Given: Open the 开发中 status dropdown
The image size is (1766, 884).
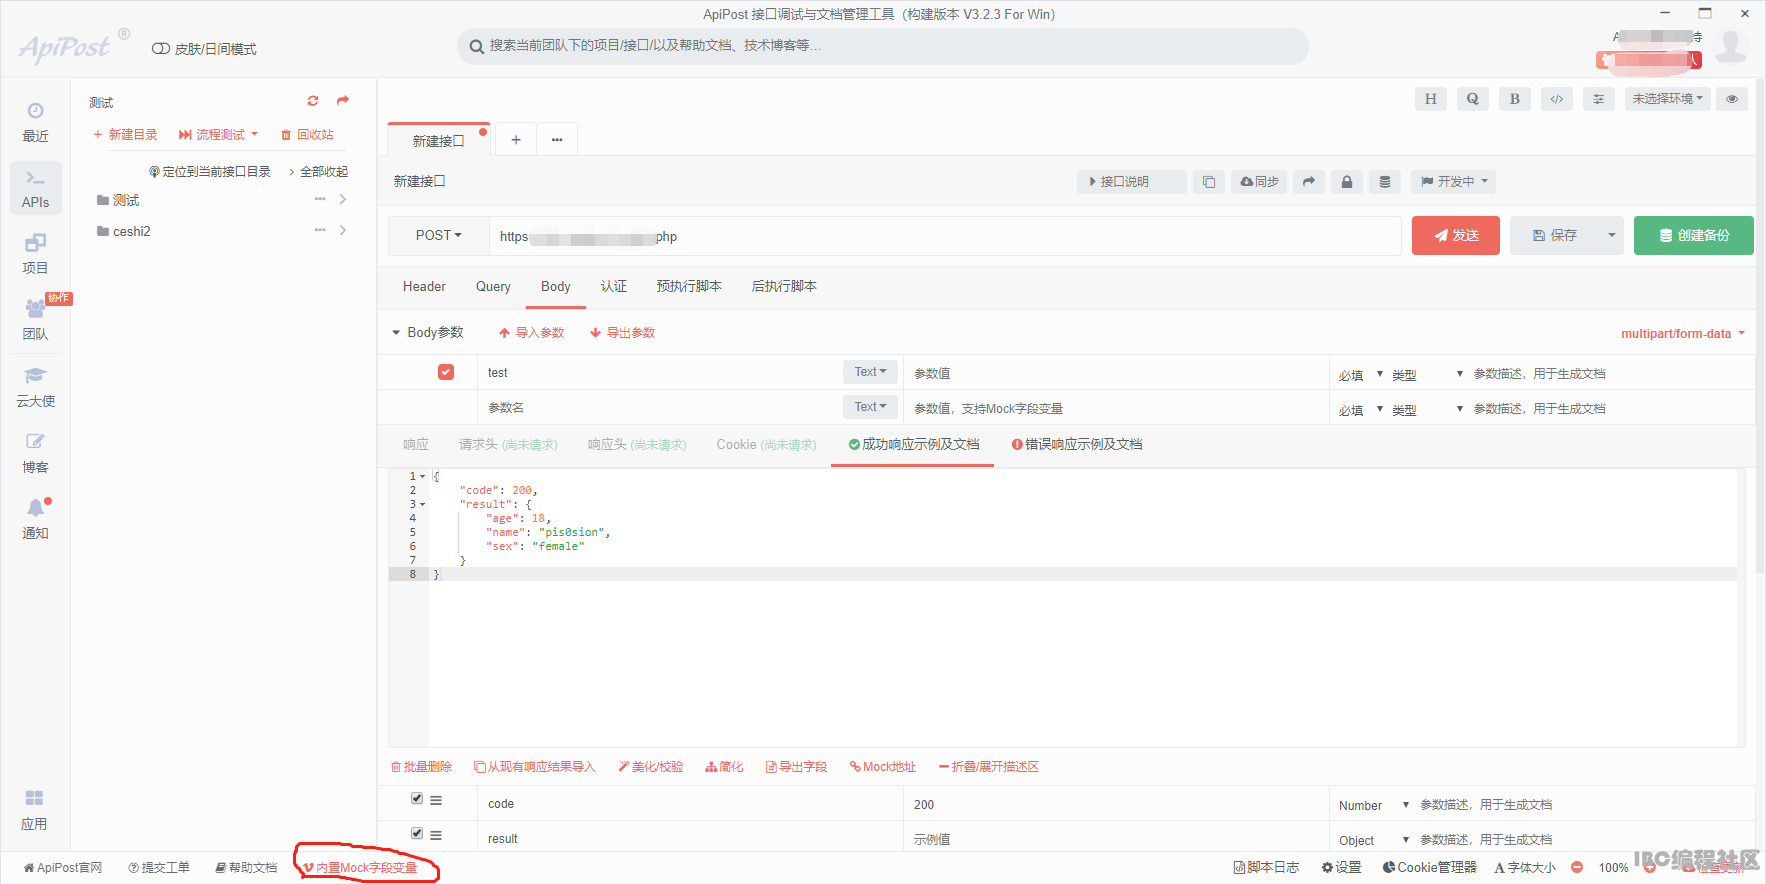Looking at the screenshot, I should click(x=1455, y=182).
